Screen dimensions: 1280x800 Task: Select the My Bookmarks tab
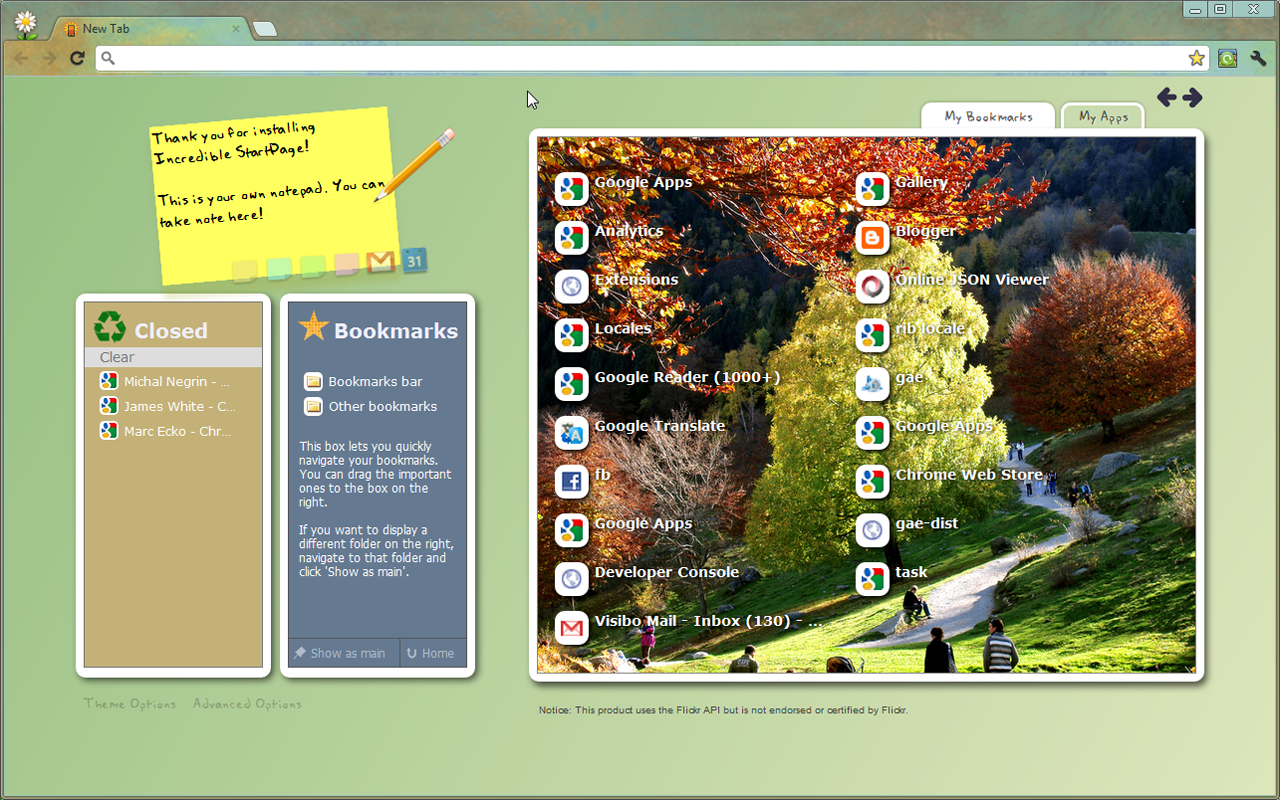pyautogui.click(x=988, y=116)
